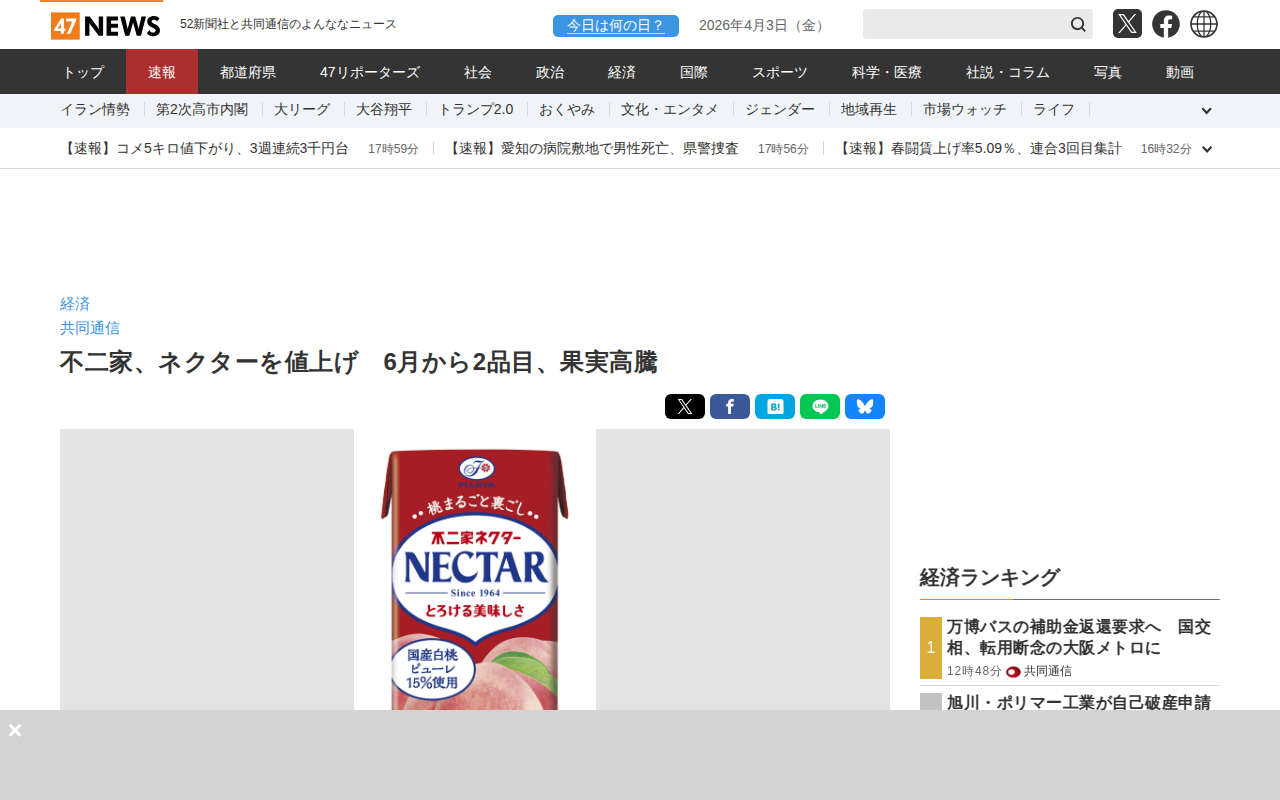Open the 写真 section
This screenshot has height=800, width=1280.
(1108, 72)
